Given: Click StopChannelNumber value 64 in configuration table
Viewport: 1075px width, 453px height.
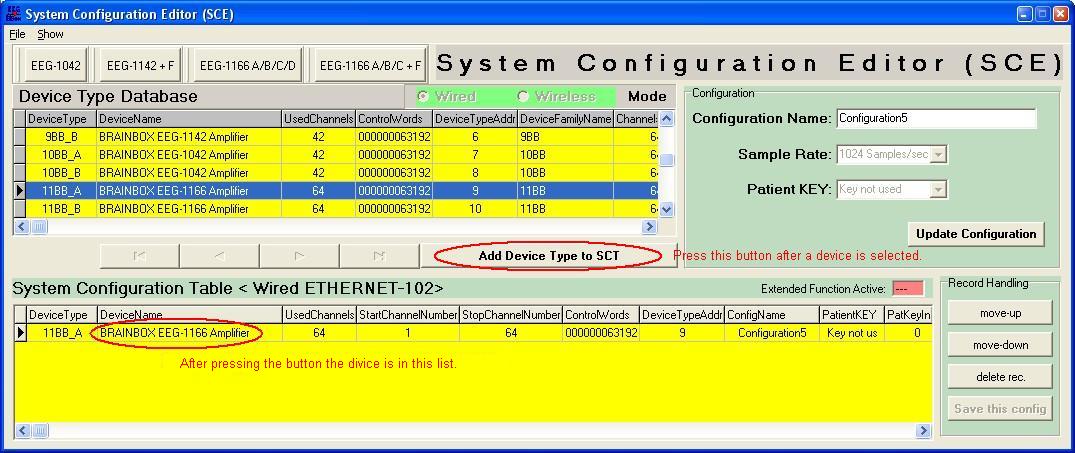Looking at the screenshot, I should (511, 333).
